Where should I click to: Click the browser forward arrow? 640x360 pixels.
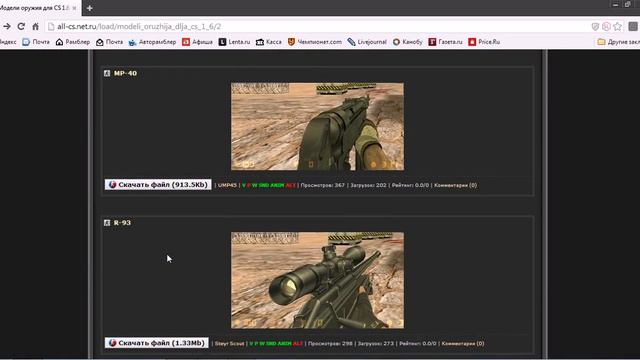coord(7,27)
